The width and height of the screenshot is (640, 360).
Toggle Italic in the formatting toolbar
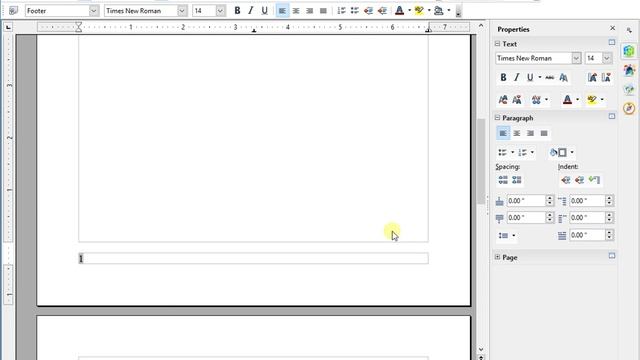(251, 11)
